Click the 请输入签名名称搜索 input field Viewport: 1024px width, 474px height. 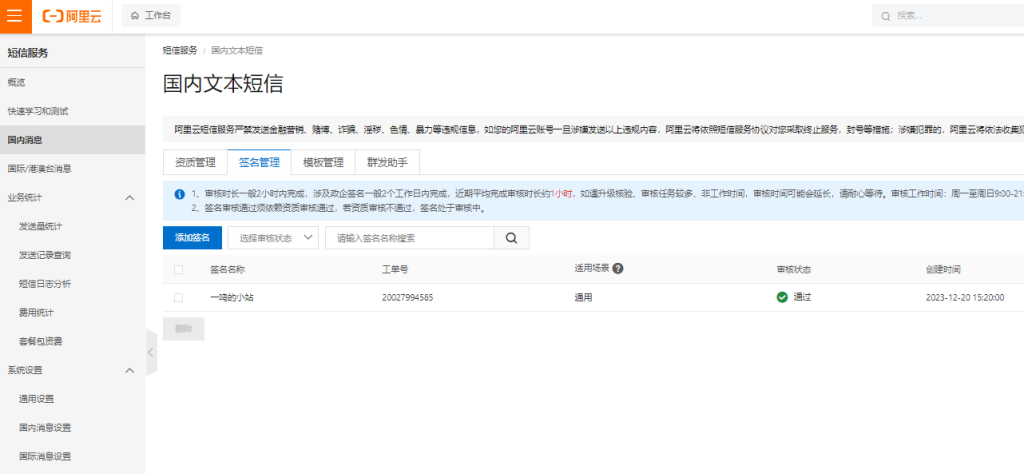(410, 238)
